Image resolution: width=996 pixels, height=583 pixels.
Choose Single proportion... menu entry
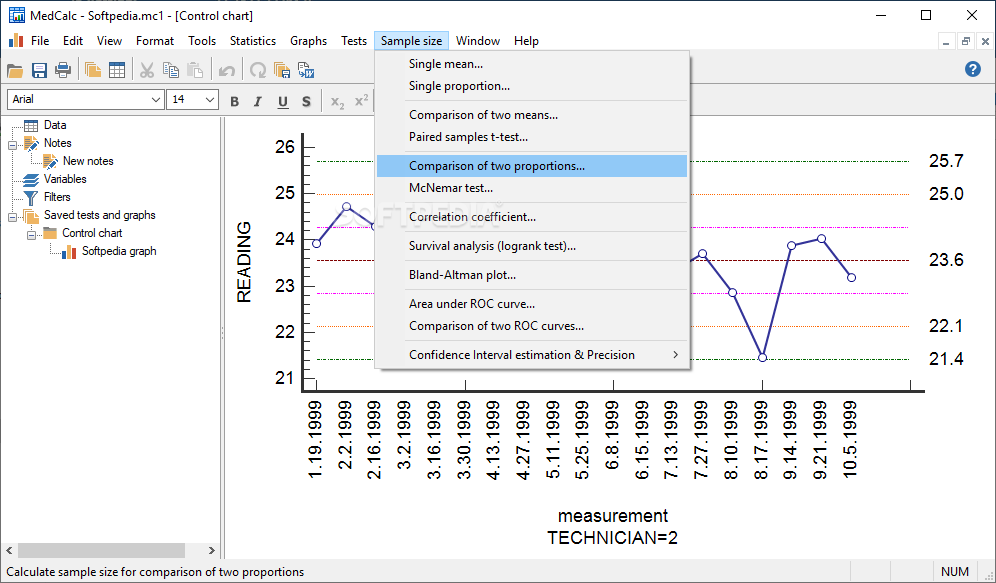531,86
